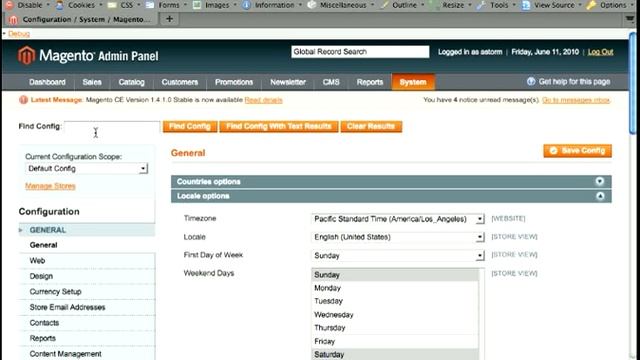Open Current Configuration Scope dropdown
The image size is (640, 360).
click(86, 169)
